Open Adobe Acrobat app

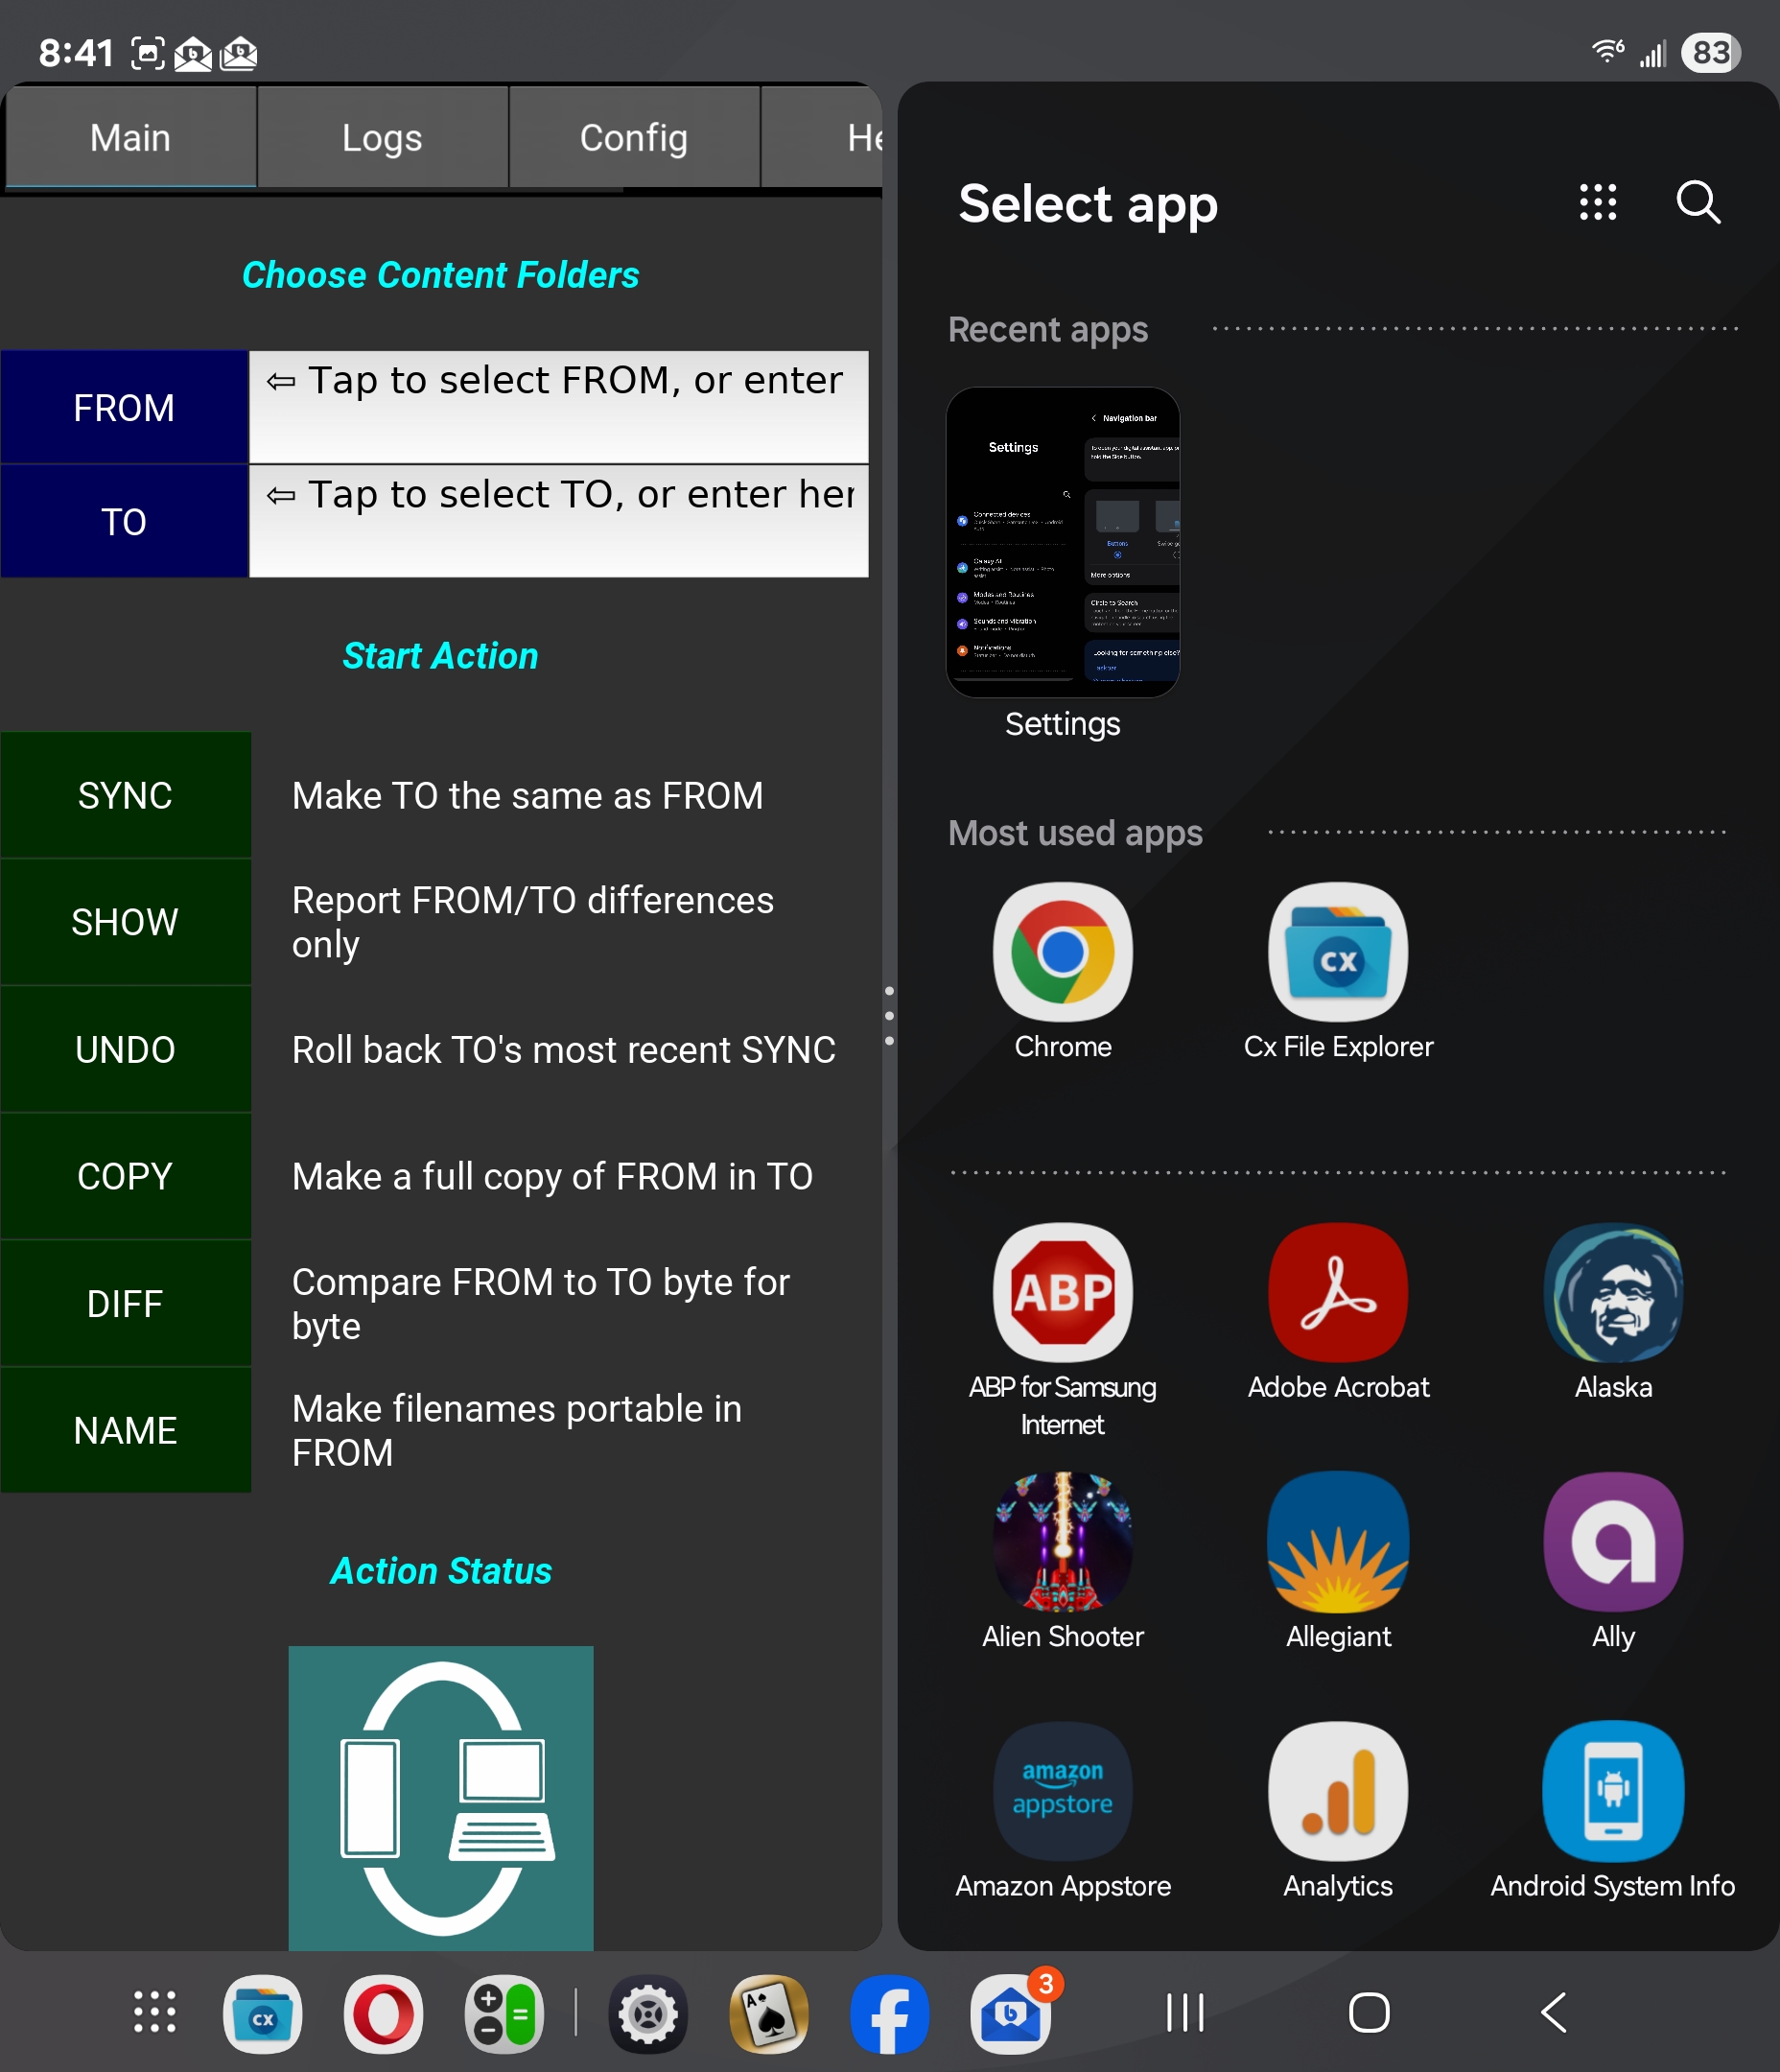[1337, 1292]
